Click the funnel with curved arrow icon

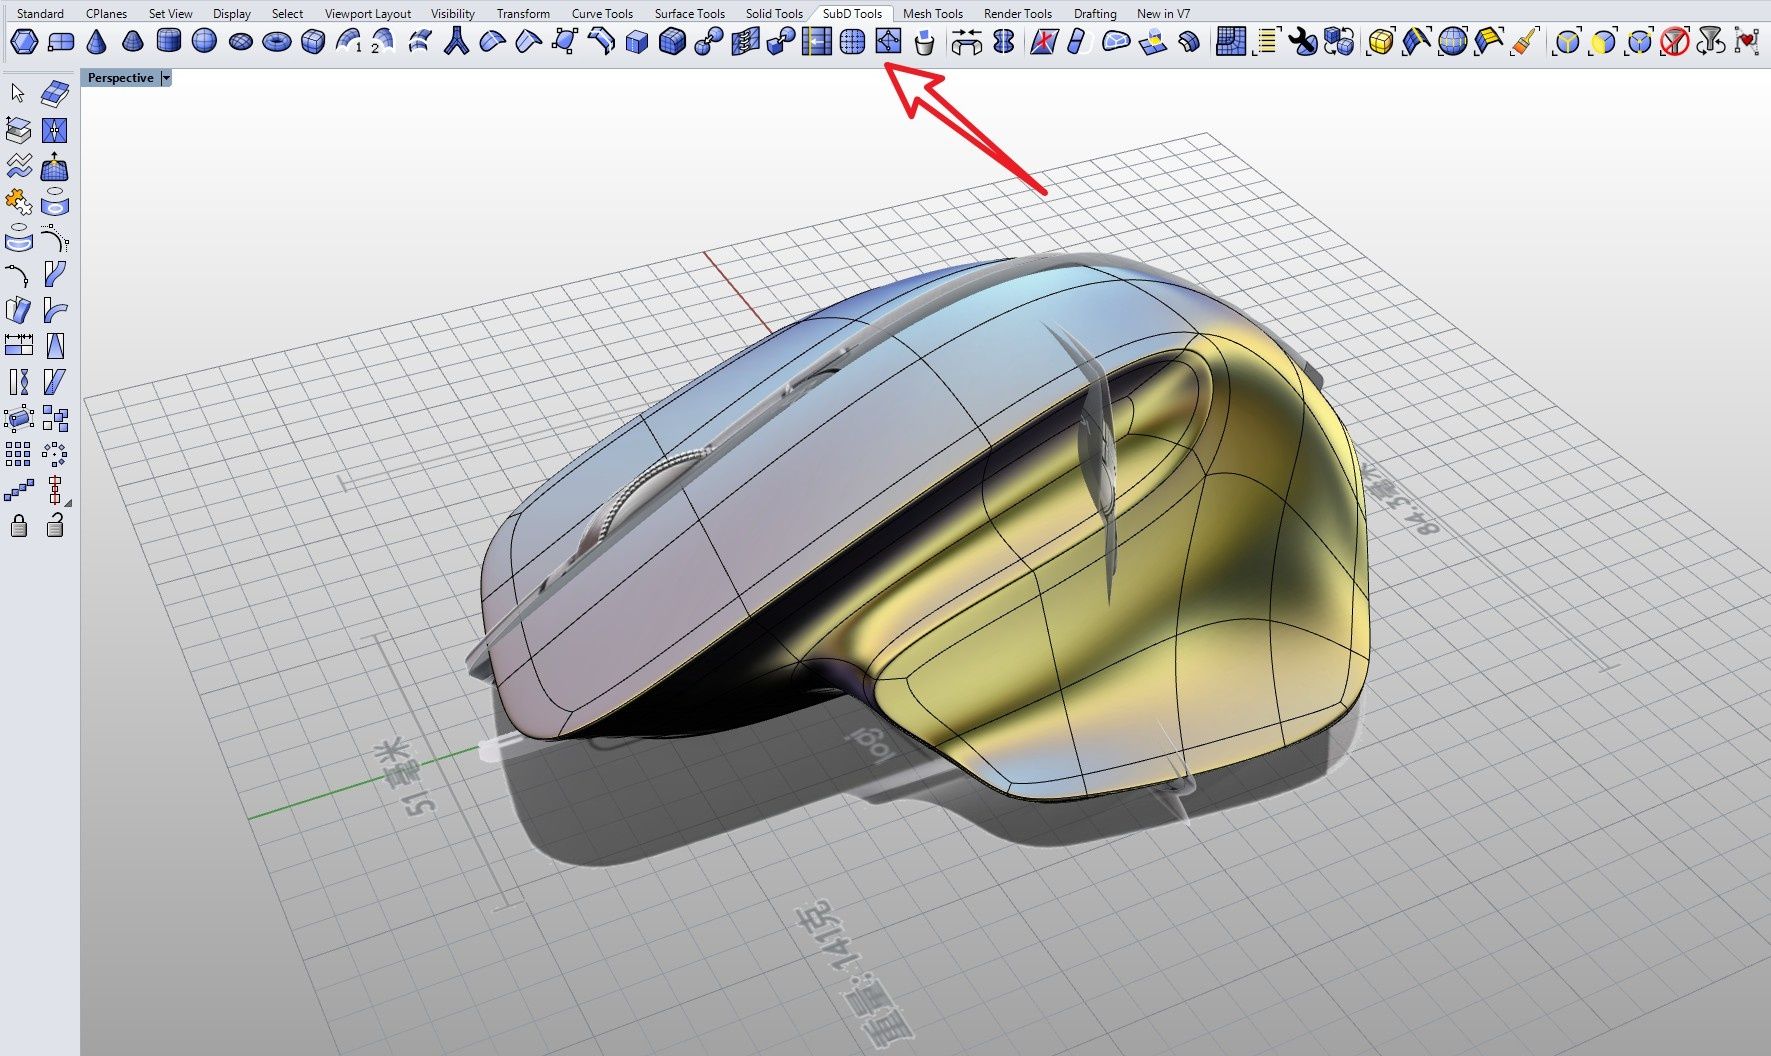pyautogui.click(x=1710, y=41)
